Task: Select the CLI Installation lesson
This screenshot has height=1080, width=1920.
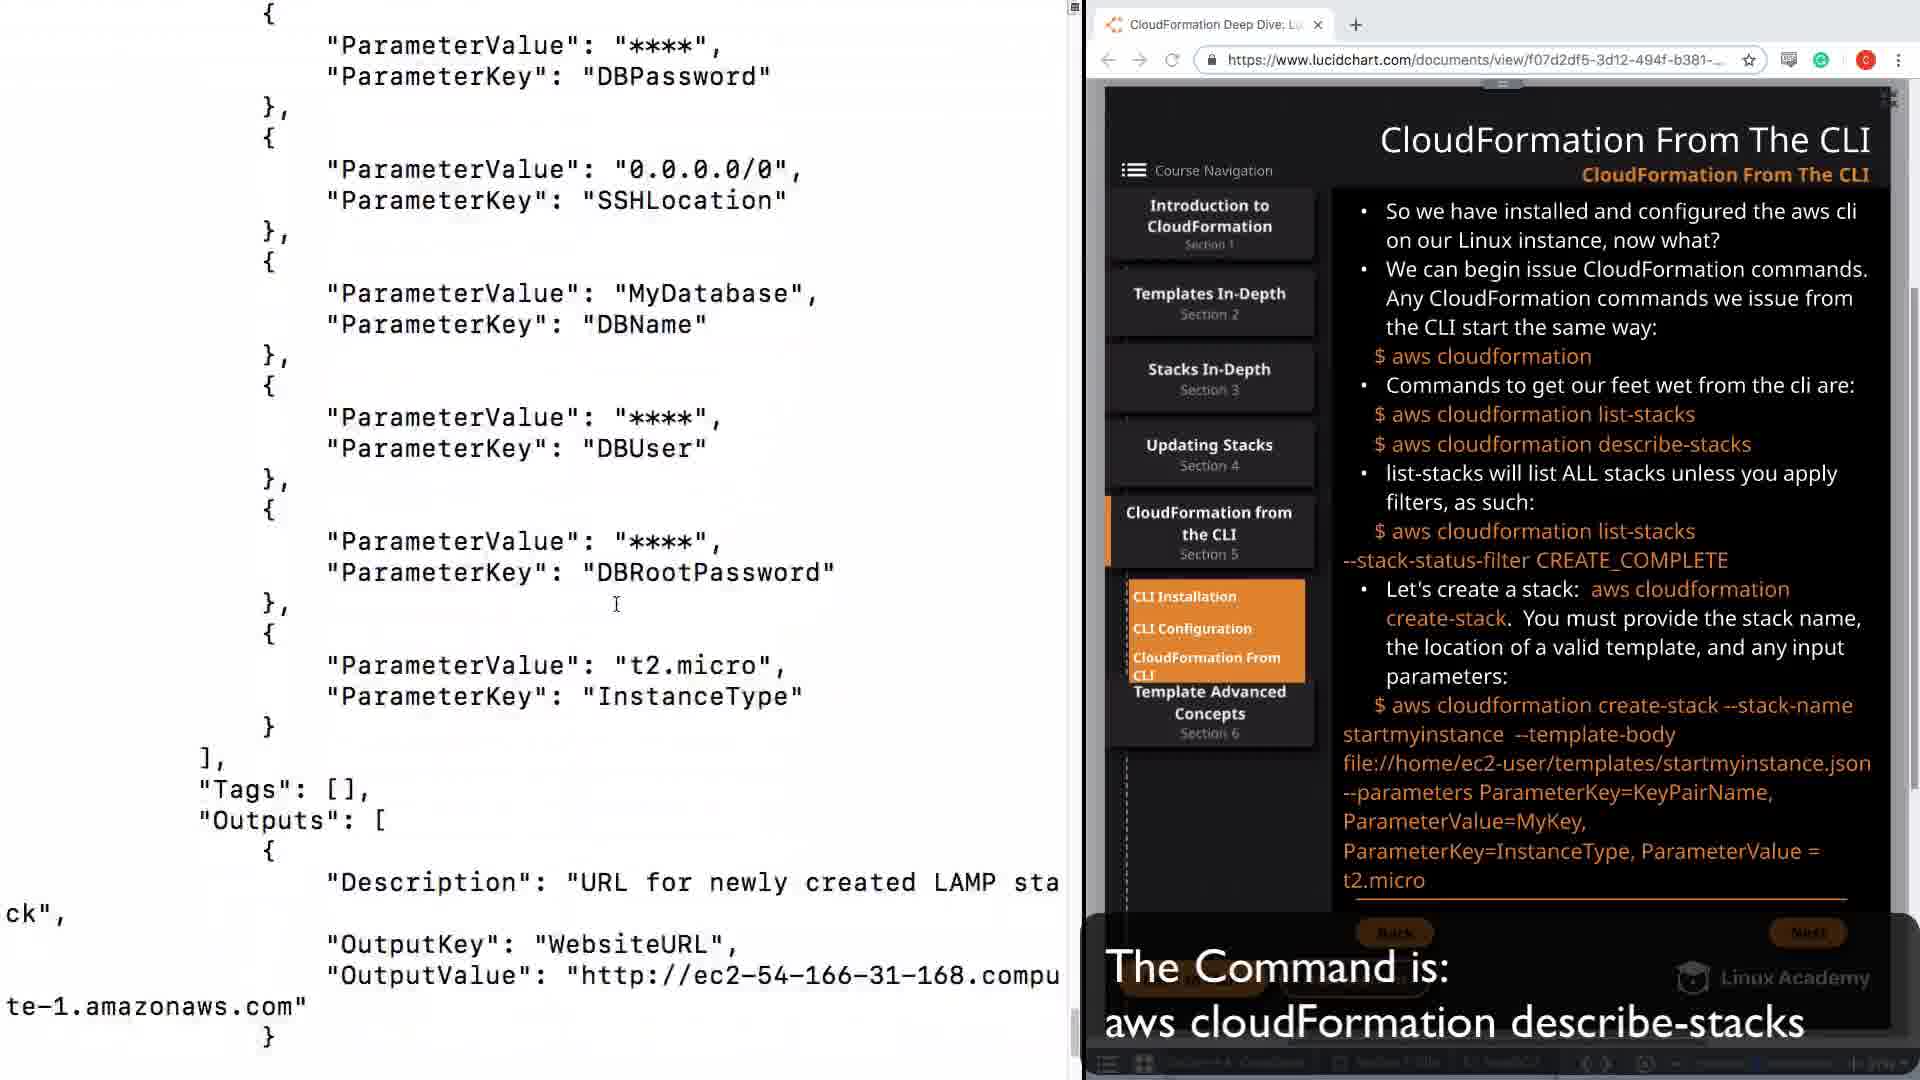Action: 1184,596
